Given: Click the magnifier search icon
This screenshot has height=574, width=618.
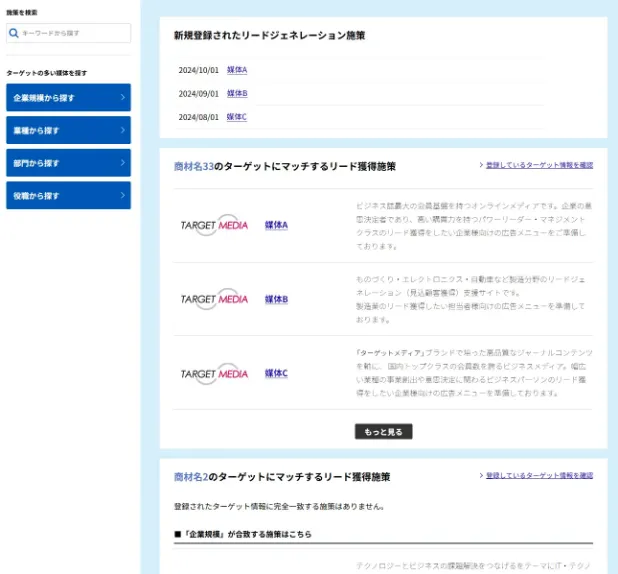Looking at the screenshot, I should click(x=14, y=33).
